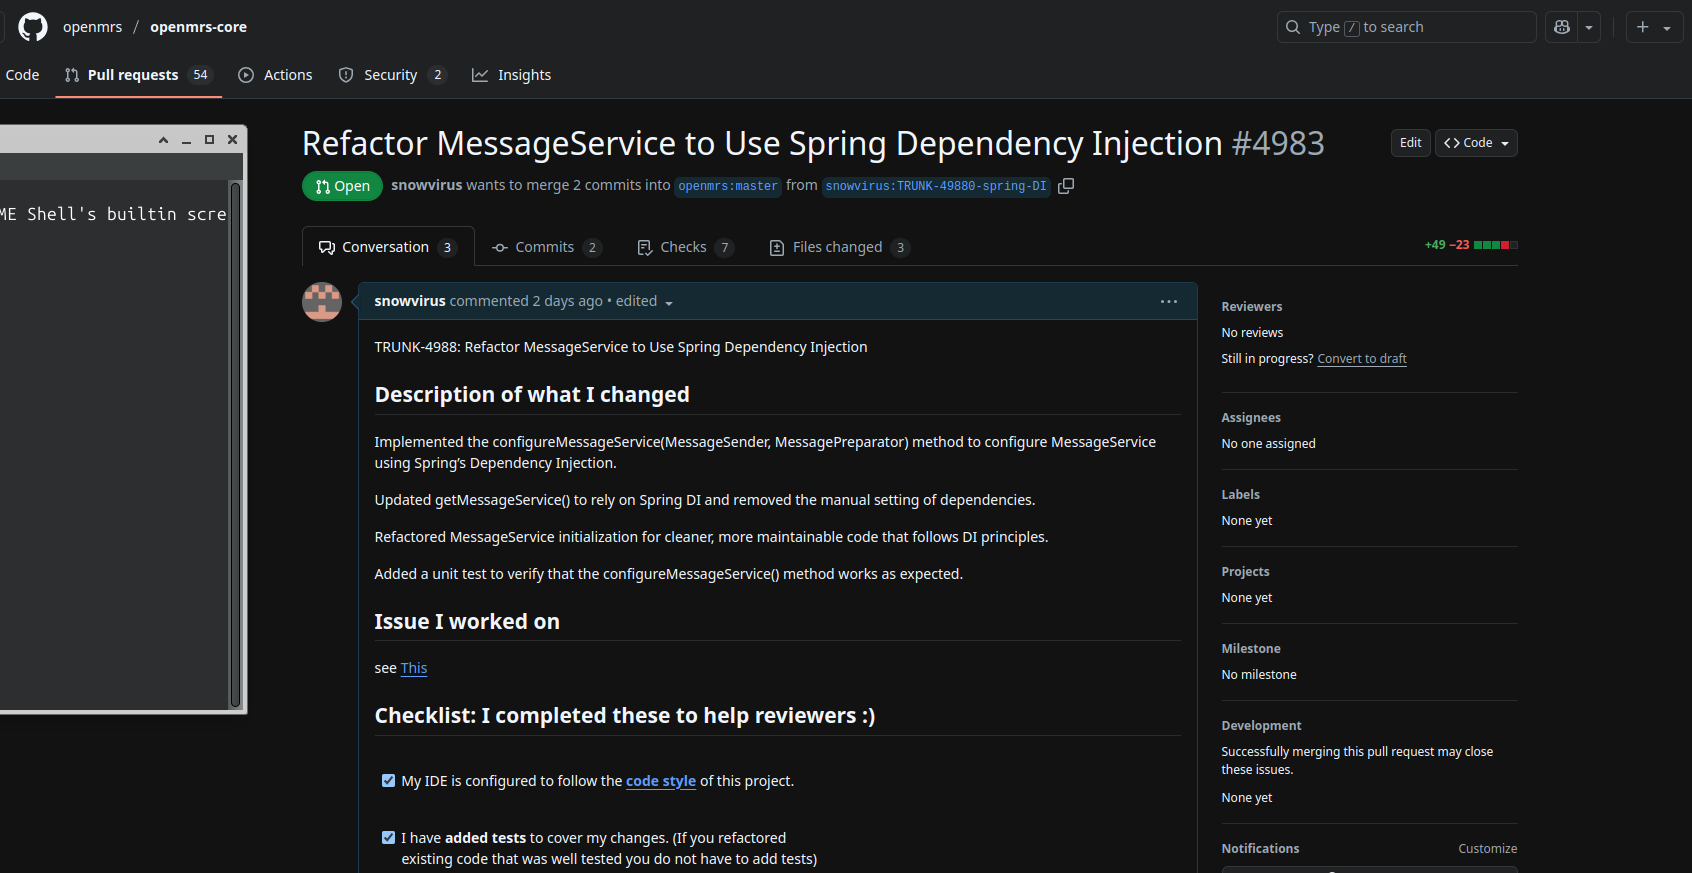Click the Security count badge 2
The height and width of the screenshot is (873, 1692).
437,75
